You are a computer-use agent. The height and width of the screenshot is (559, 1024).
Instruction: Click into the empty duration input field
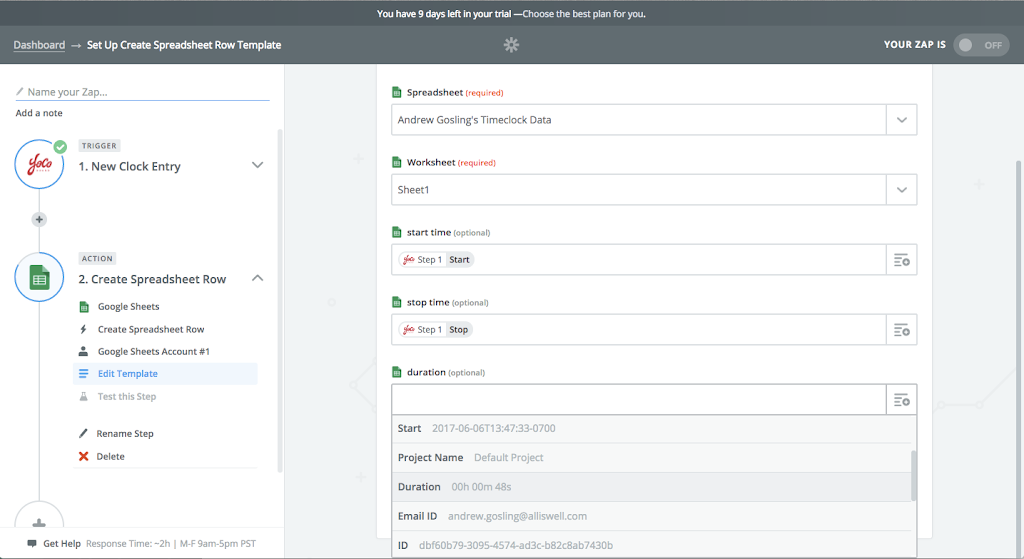(639, 400)
